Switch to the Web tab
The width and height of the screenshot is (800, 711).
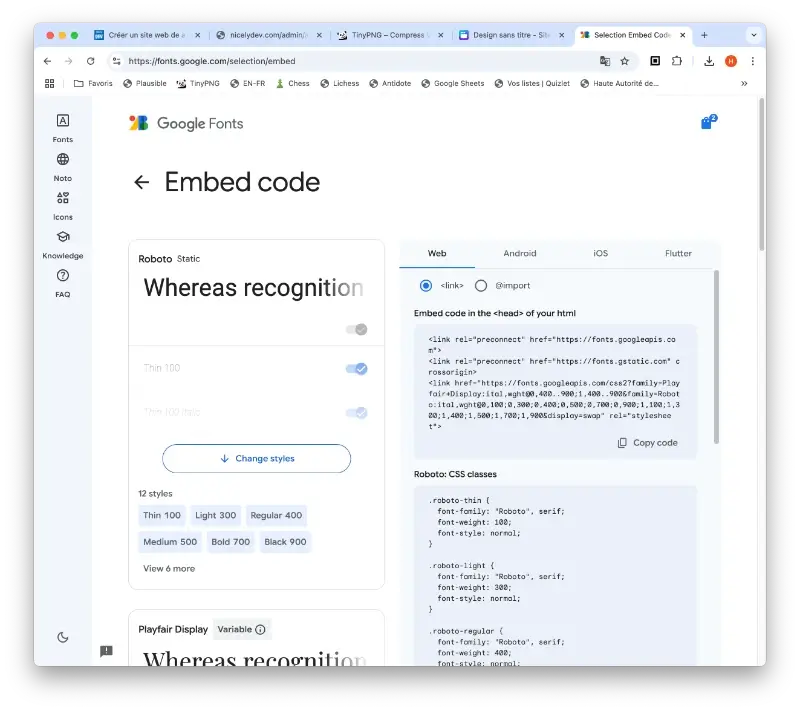click(x=437, y=253)
